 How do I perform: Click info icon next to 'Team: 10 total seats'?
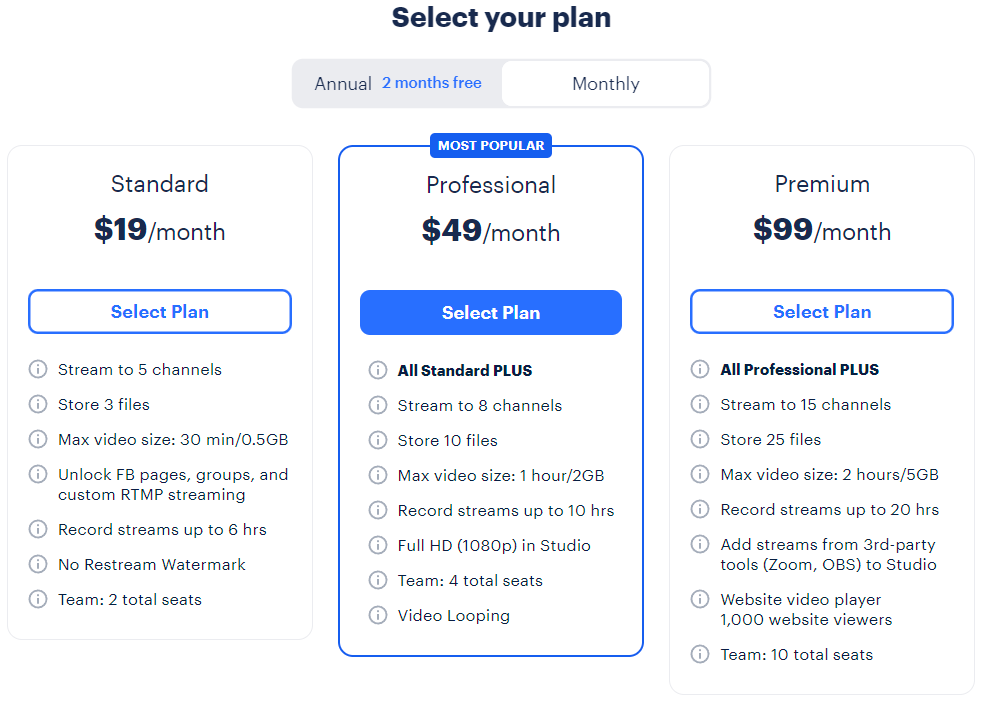tap(701, 655)
